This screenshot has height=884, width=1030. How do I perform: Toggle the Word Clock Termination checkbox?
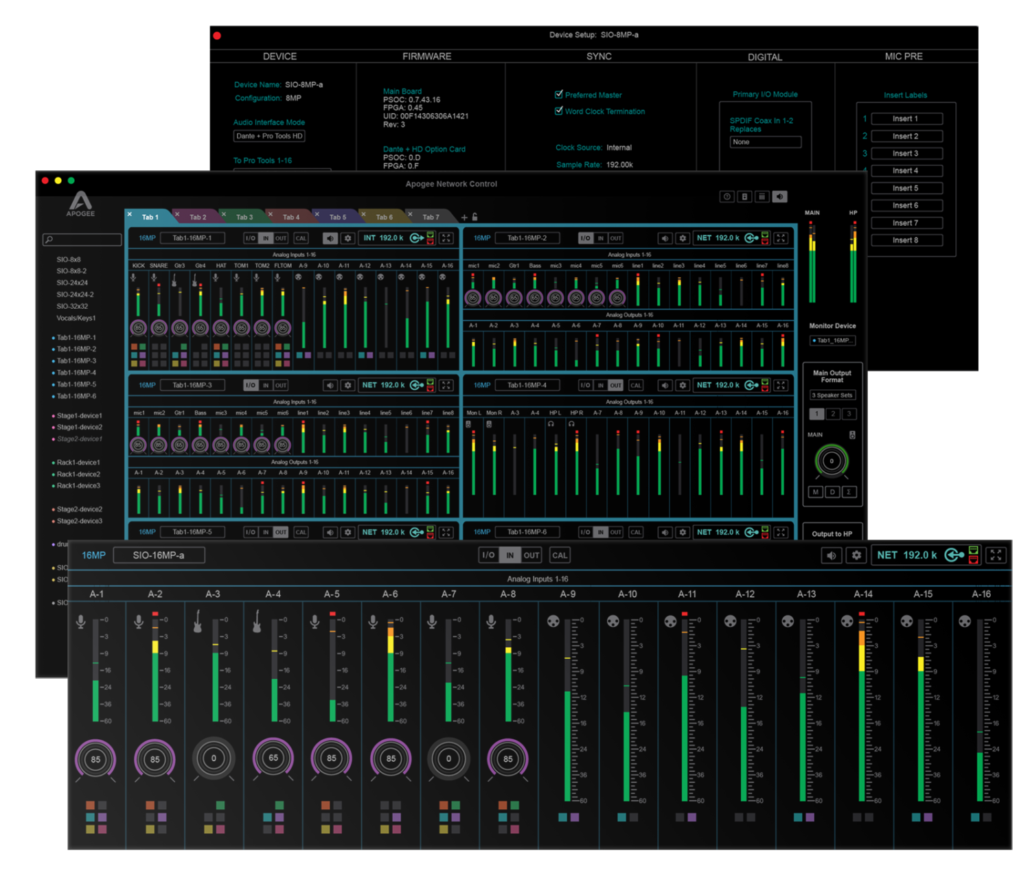[x=559, y=111]
